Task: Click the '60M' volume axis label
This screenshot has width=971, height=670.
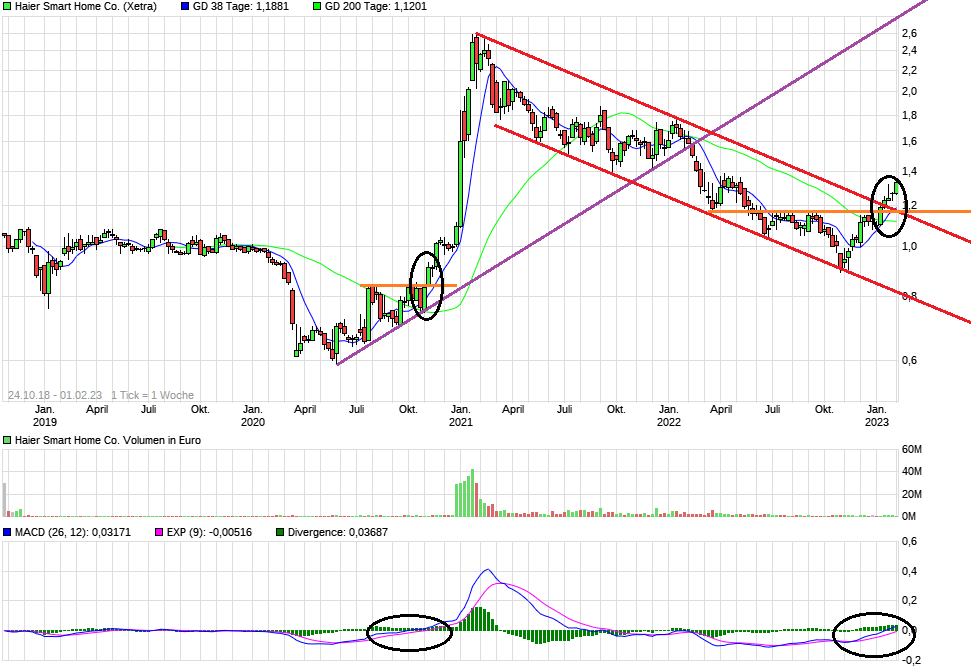Action: coord(912,450)
